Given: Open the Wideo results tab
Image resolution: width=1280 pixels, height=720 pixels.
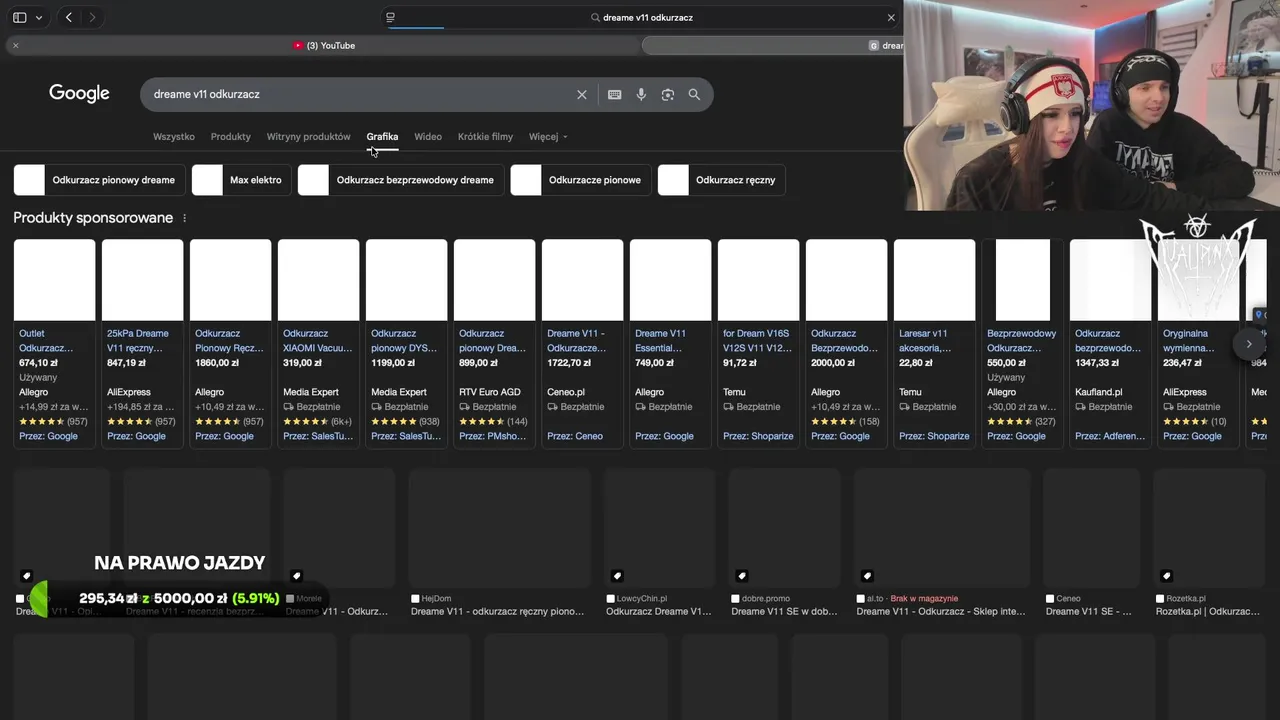Looking at the screenshot, I should (428, 137).
